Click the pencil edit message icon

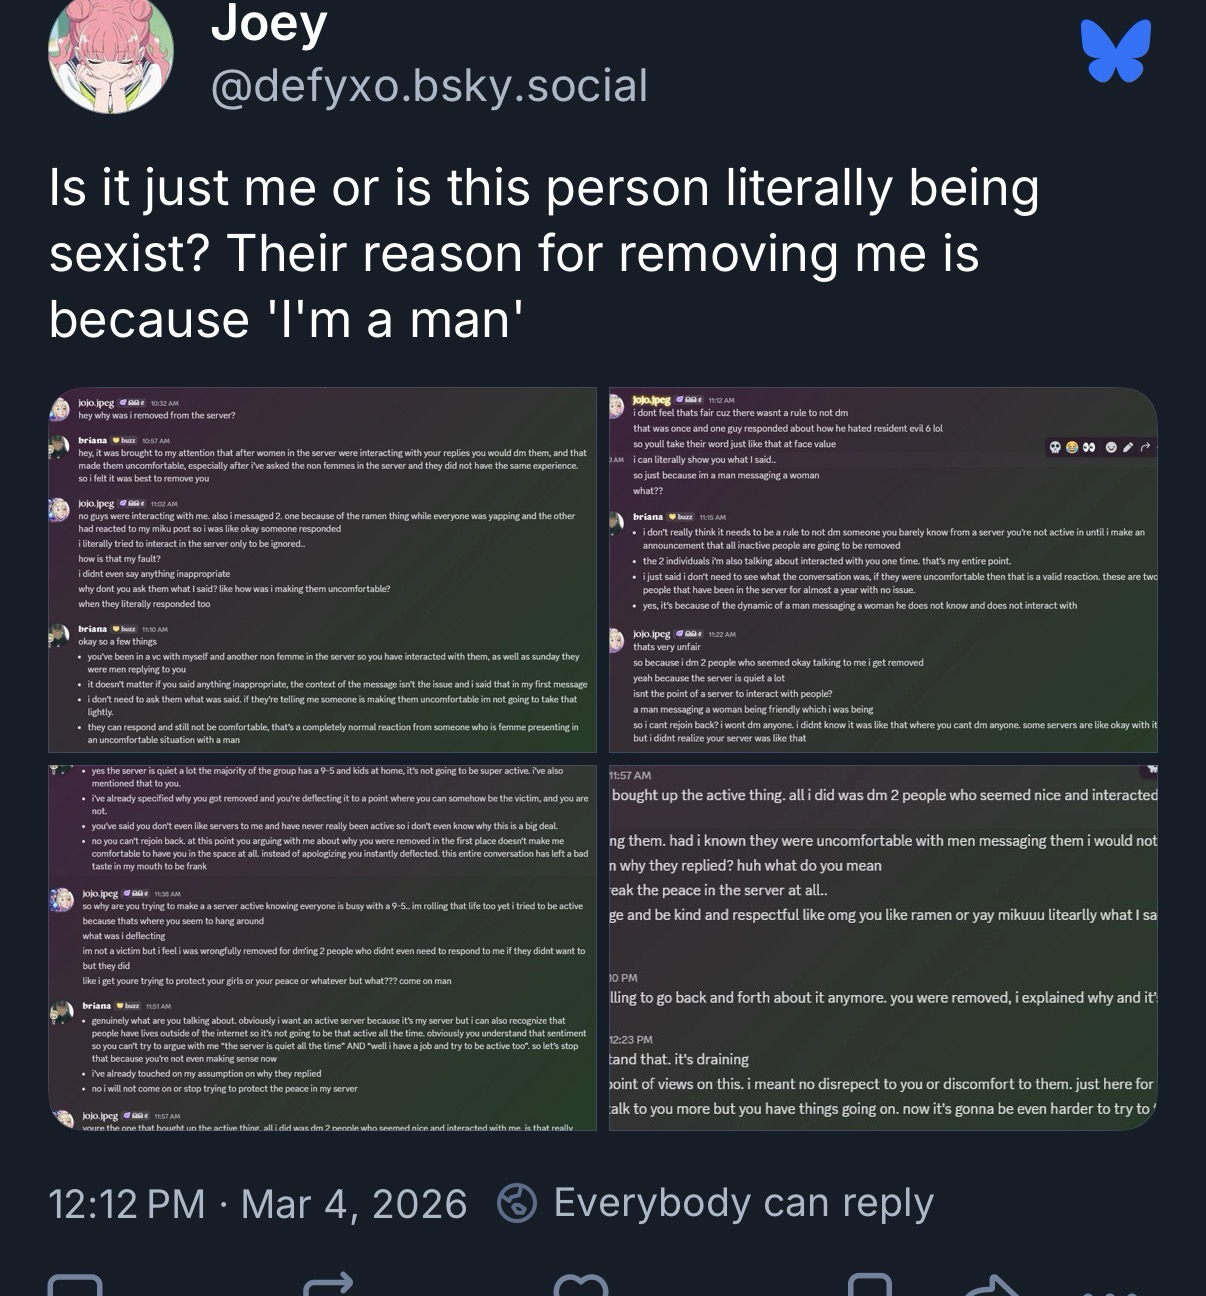(1128, 447)
